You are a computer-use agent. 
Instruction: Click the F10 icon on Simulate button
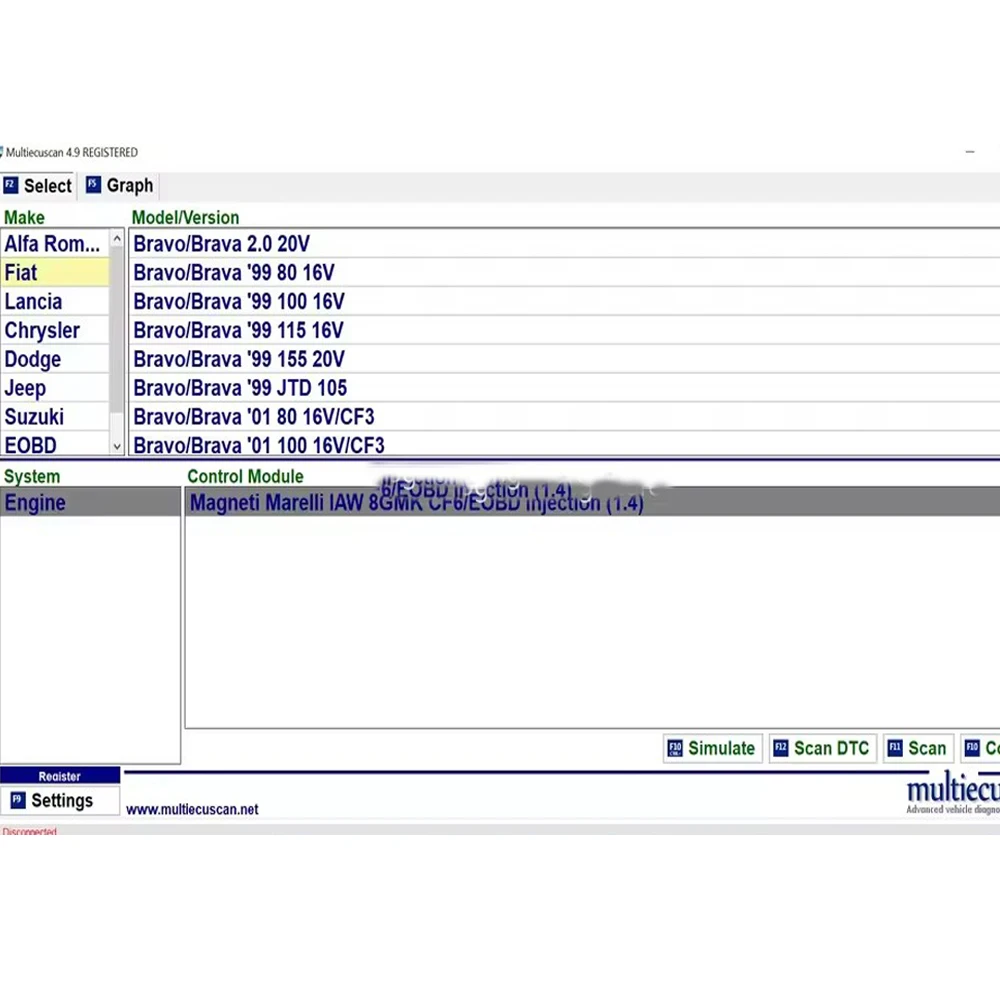click(674, 747)
